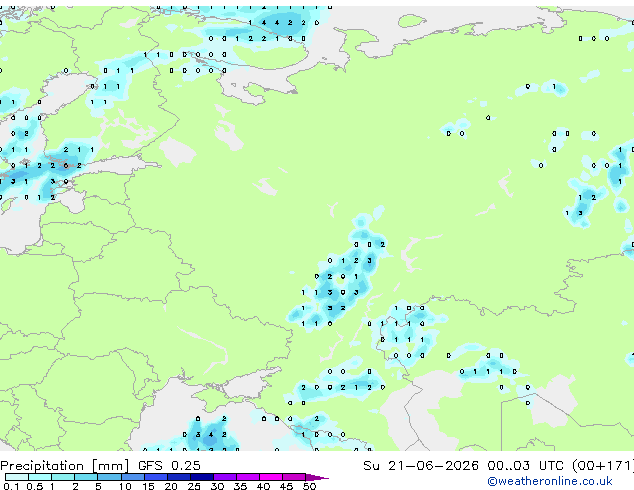This screenshot has width=634, height=490.
Task: Click the 45–50 mm legend swatch
Action: point(294,477)
